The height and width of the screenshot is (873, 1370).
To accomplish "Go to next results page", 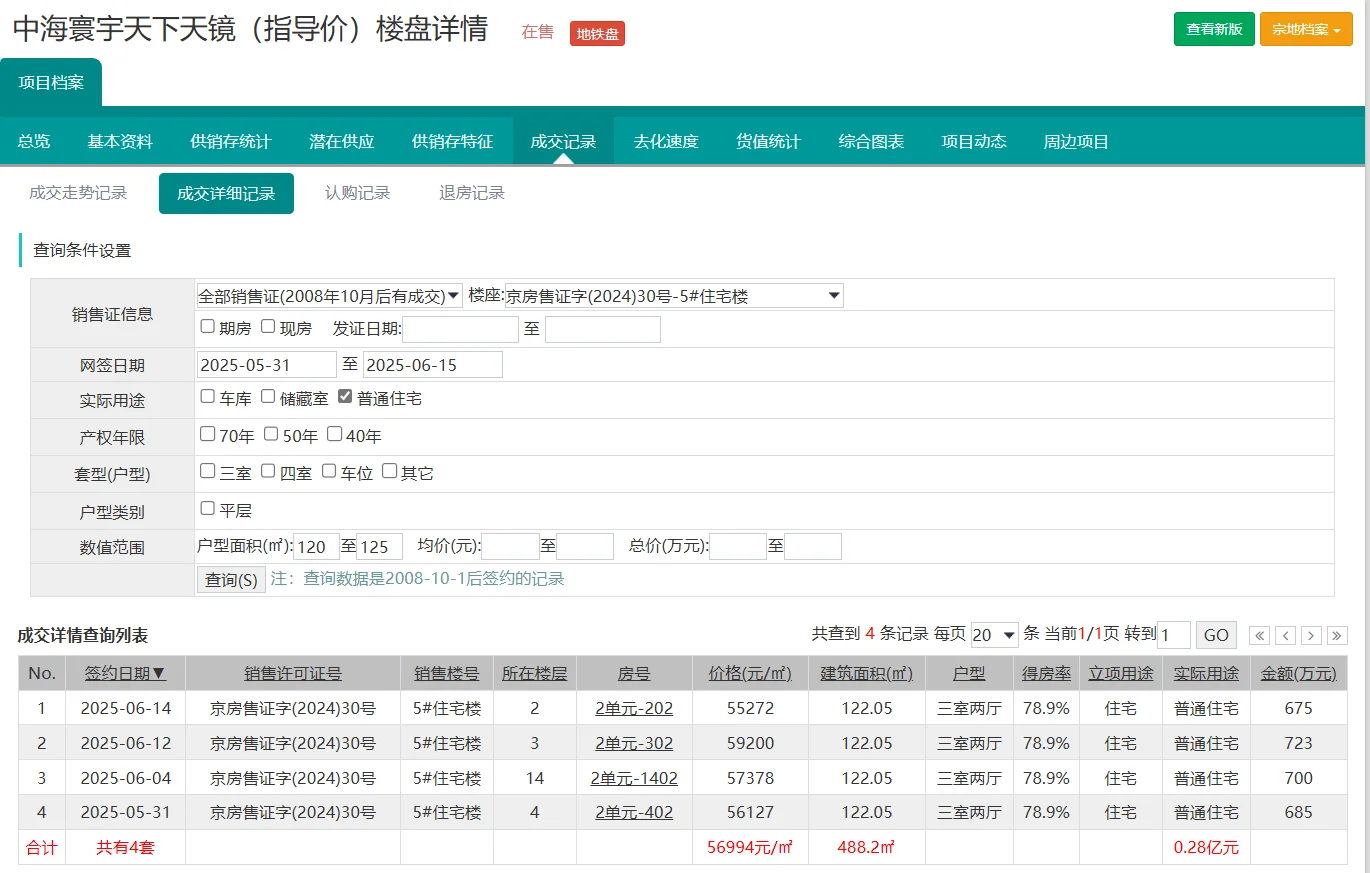I will pos(1311,635).
